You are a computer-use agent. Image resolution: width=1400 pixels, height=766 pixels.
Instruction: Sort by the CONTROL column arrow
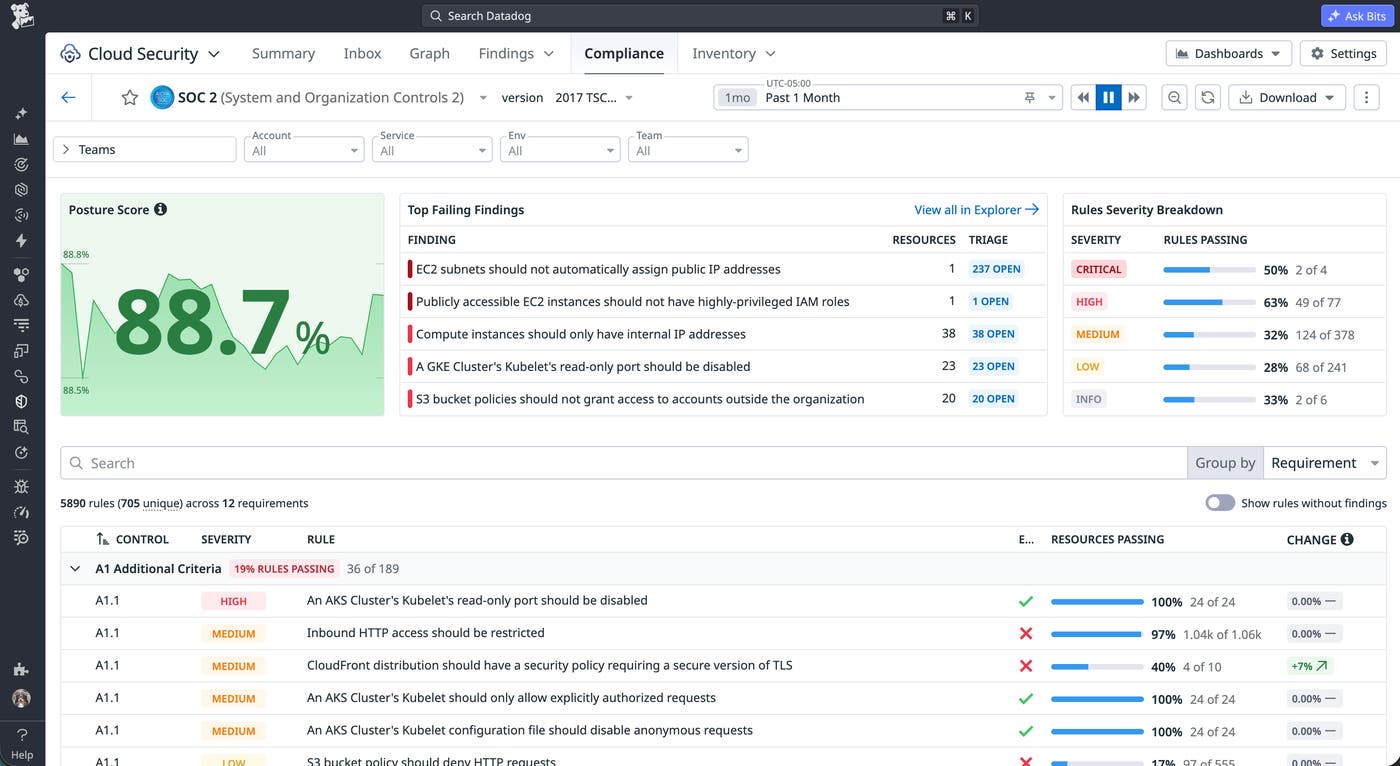coord(102,539)
